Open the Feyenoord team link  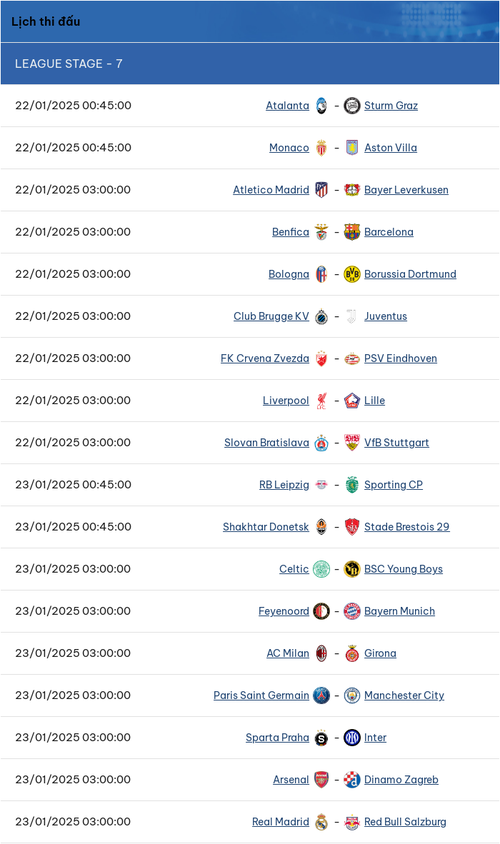tap(284, 611)
